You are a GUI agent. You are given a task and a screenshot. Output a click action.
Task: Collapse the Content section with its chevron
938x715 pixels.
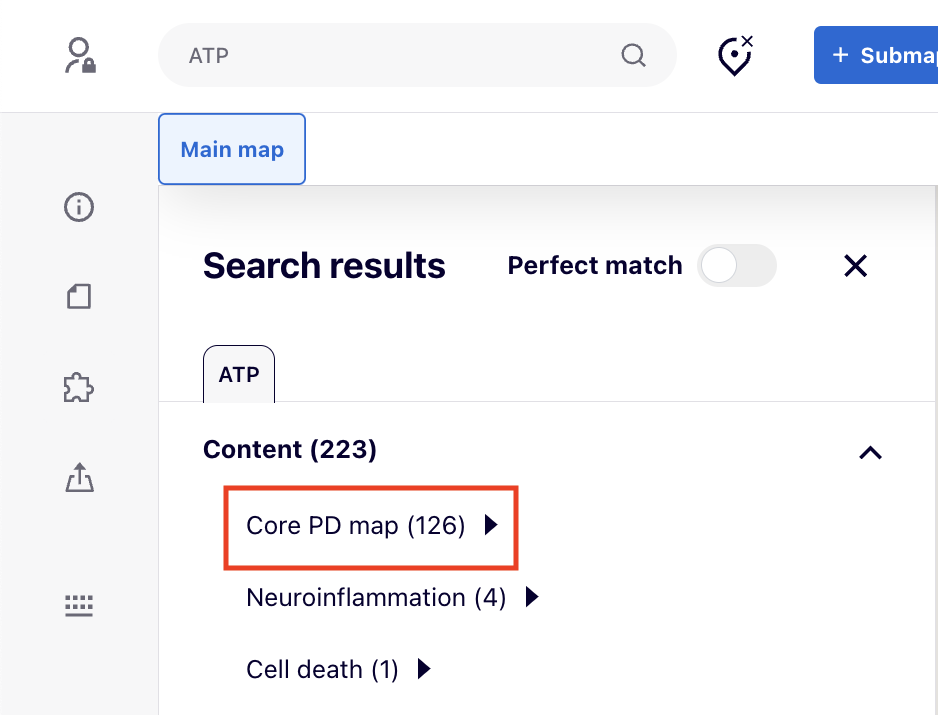click(x=870, y=452)
